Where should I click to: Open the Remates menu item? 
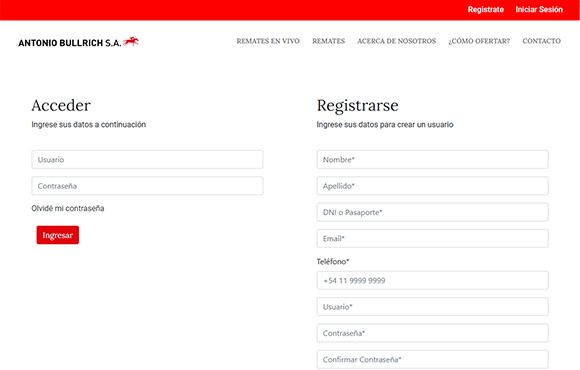(328, 41)
